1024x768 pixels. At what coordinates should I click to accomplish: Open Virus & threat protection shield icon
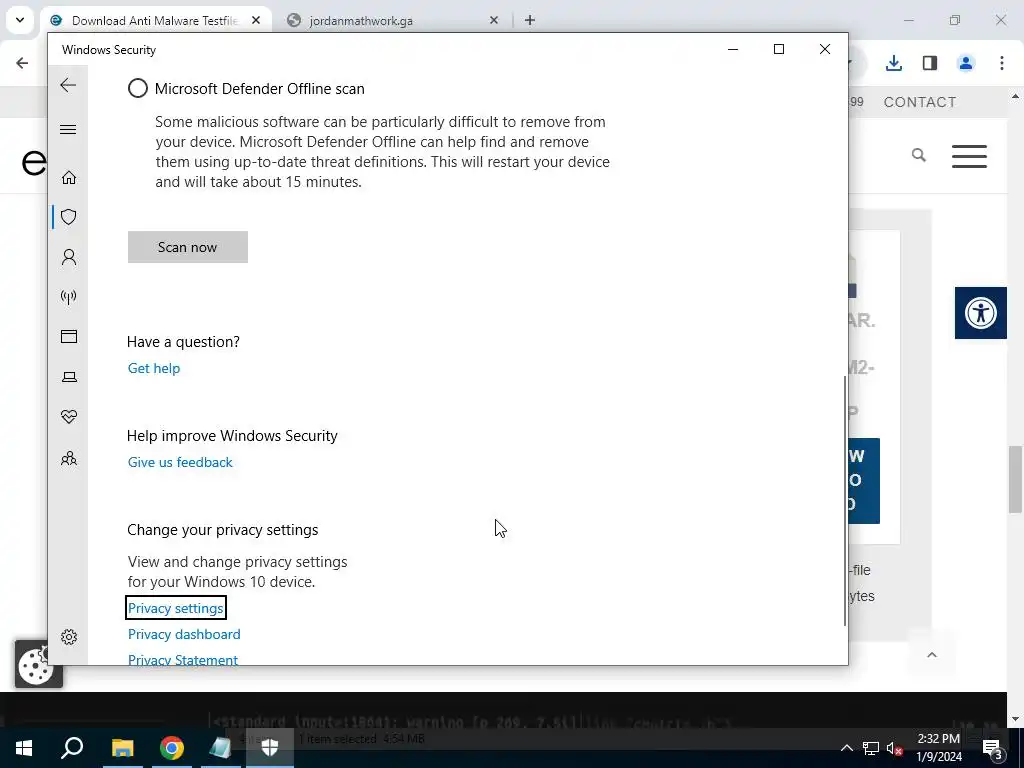[x=69, y=217]
